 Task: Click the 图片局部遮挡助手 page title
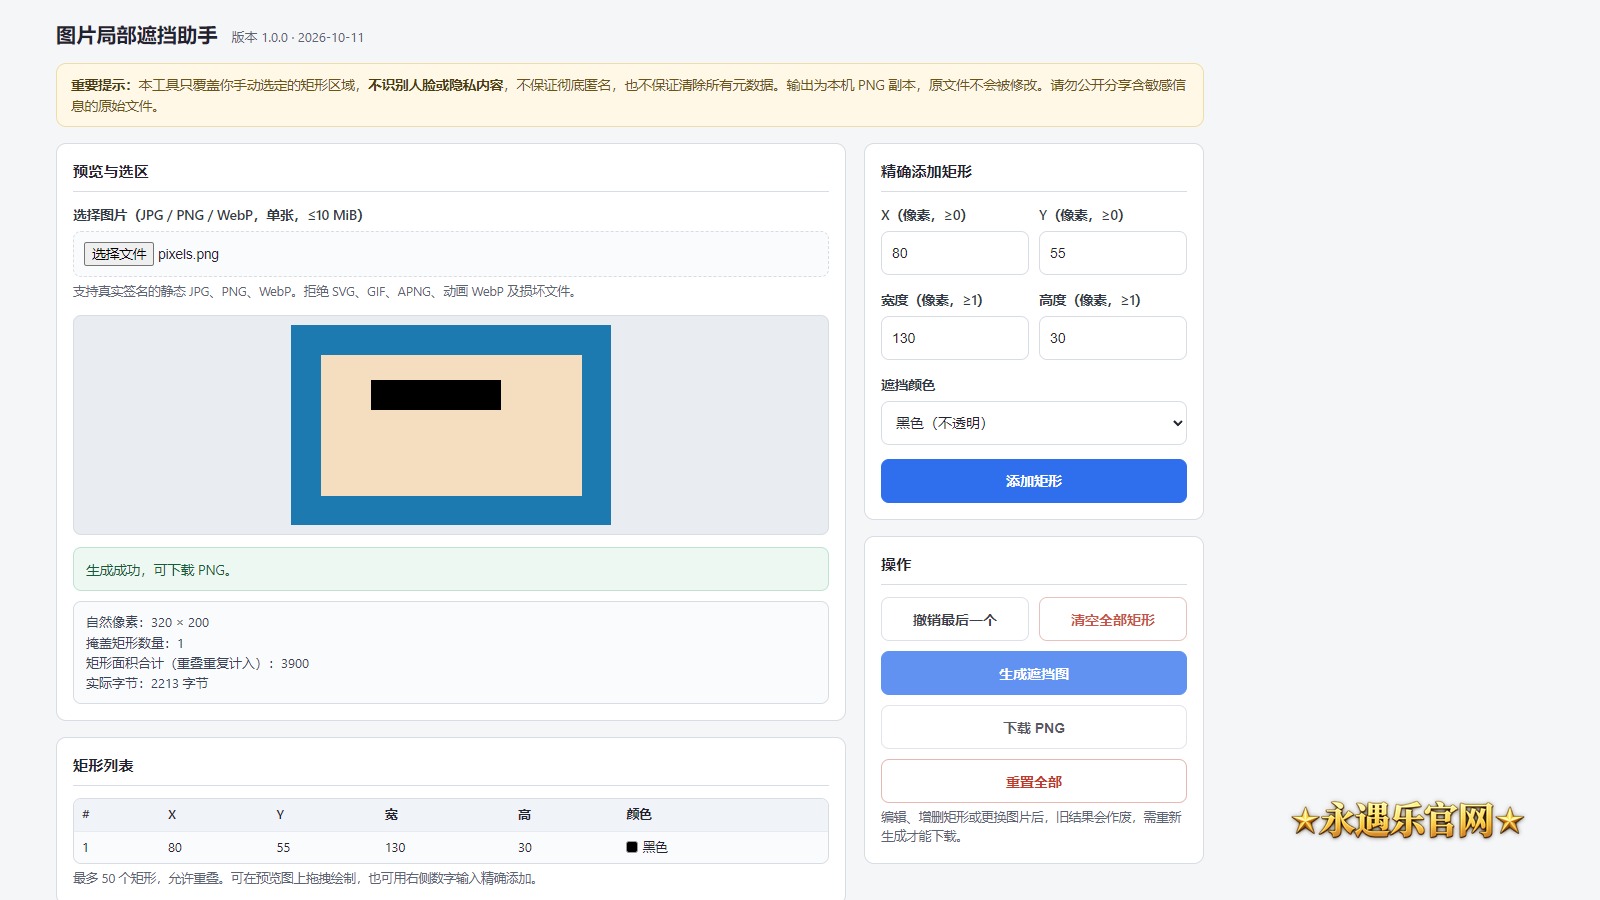click(137, 35)
